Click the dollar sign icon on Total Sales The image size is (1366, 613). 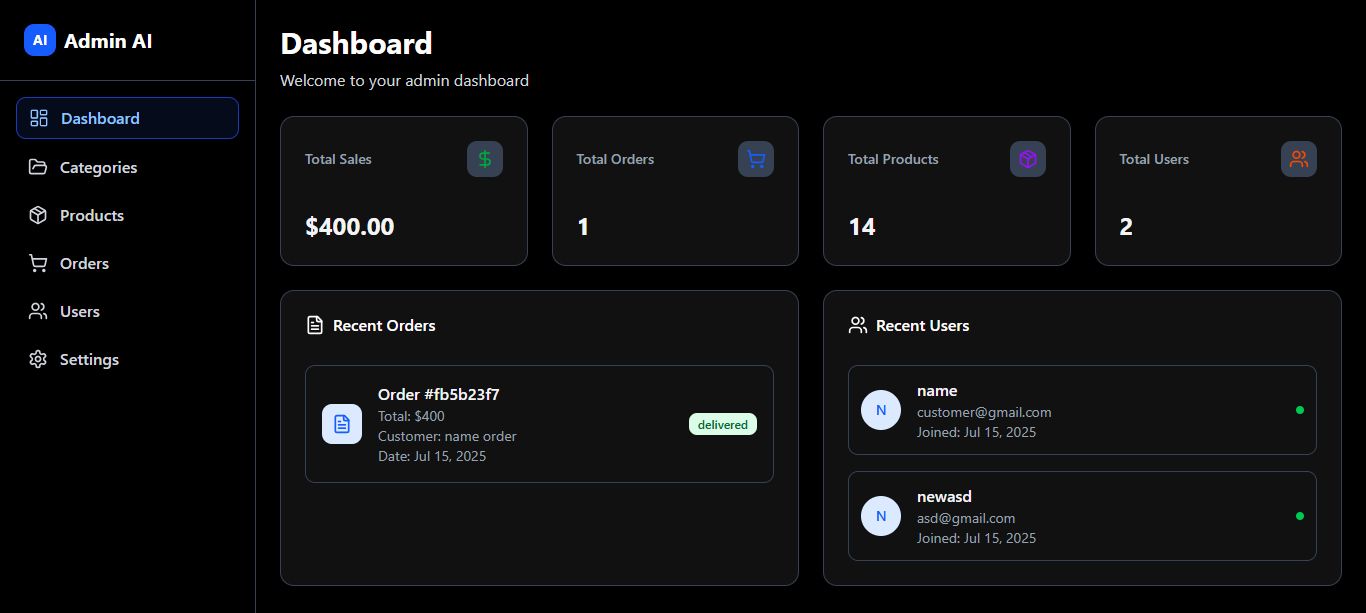[485, 159]
